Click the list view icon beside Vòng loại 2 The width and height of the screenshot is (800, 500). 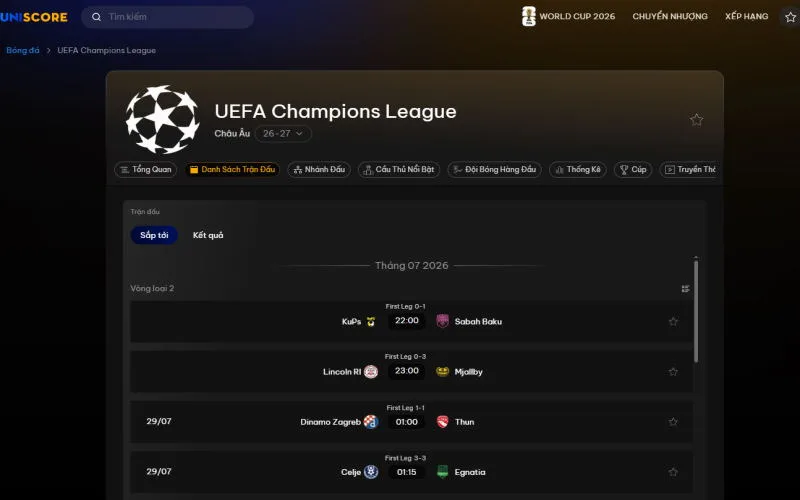685,289
